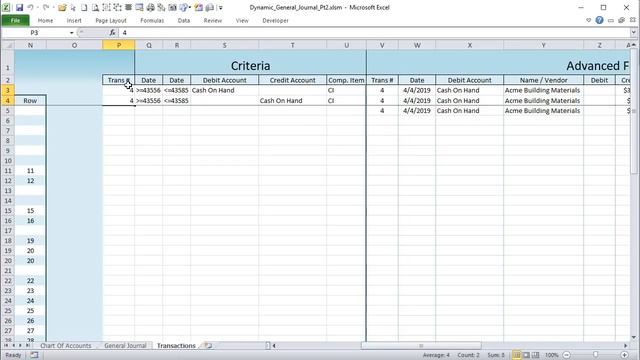Open the Data ribbon tab
The width and height of the screenshot is (640, 360).
coord(184,20)
